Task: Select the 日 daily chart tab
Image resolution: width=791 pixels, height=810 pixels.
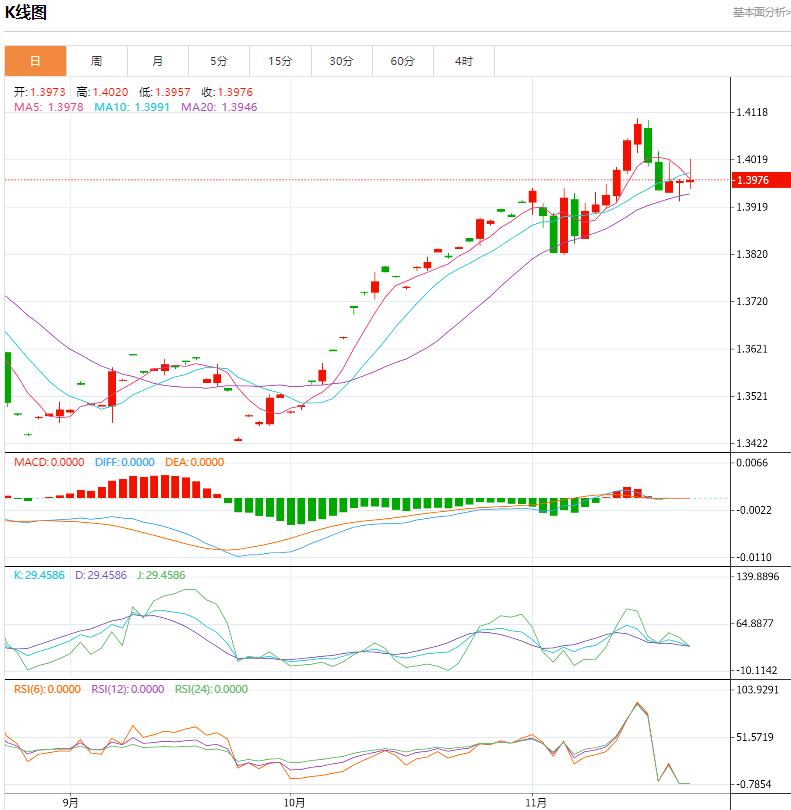Action: click(36, 61)
